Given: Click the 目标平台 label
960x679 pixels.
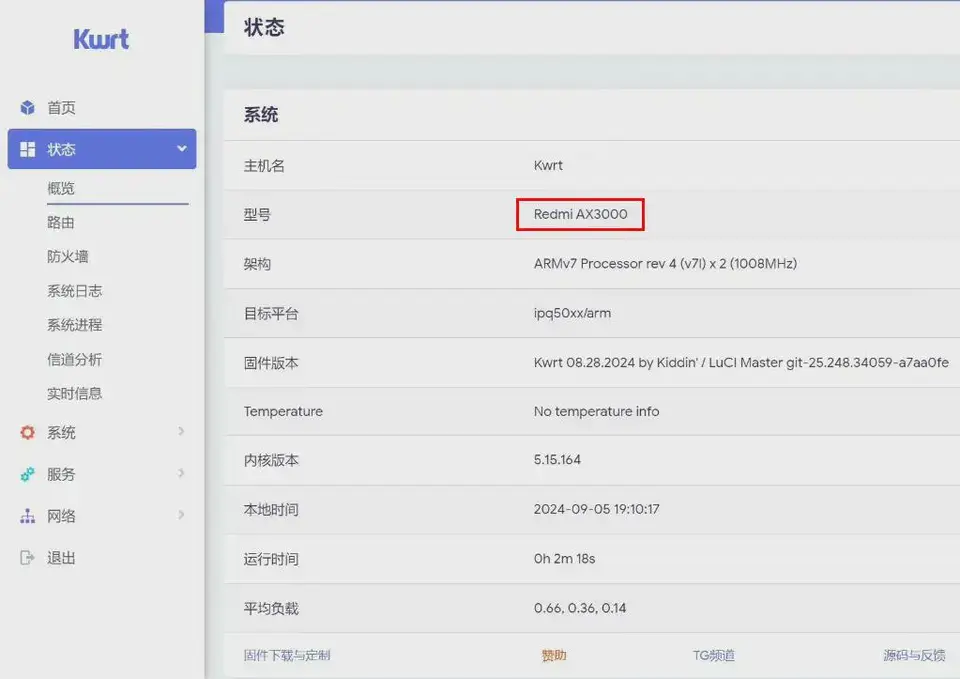Looking at the screenshot, I should click(x=271, y=314).
